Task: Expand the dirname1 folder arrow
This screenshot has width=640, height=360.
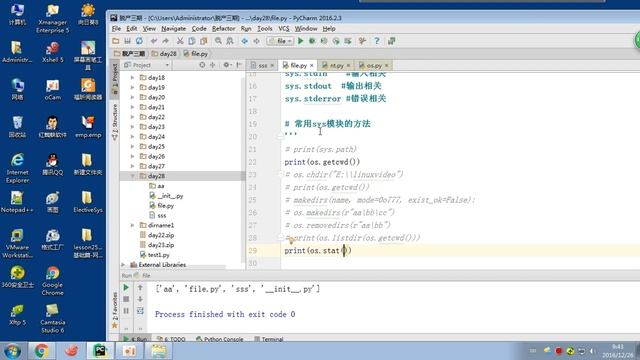Action: click(132, 225)
